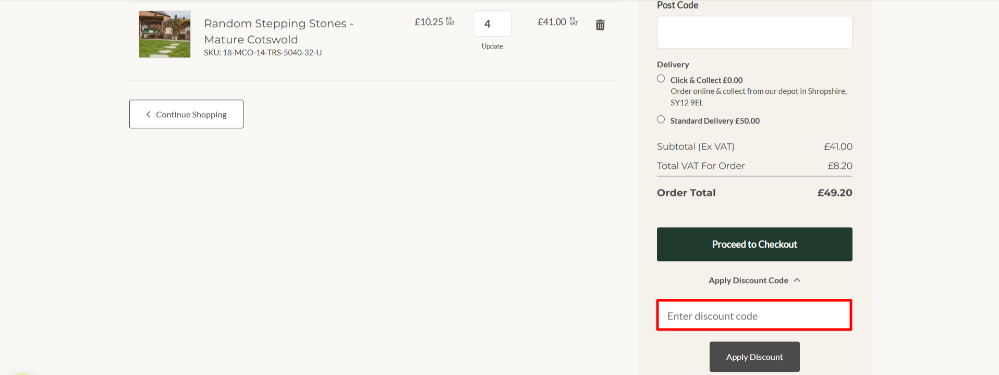Image resolution: width=999 pixels, height=375 pixels.
Task: Click into the Post Code field
Action: (754, 32)
